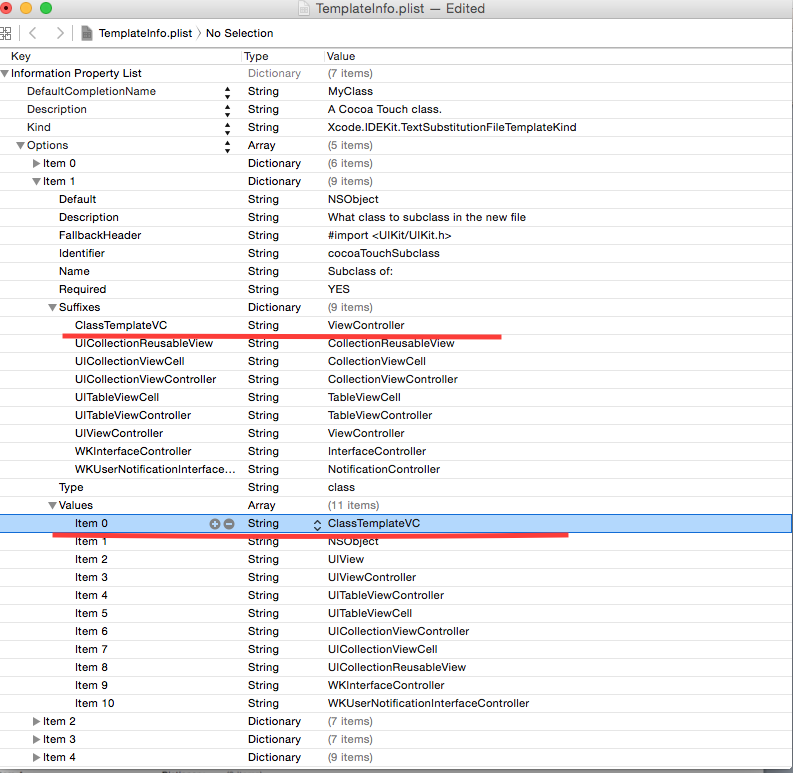This screenshot has height=773, width=793.
Task: Remove the selected row with the minus button
Action: click(x=229, y=524)
